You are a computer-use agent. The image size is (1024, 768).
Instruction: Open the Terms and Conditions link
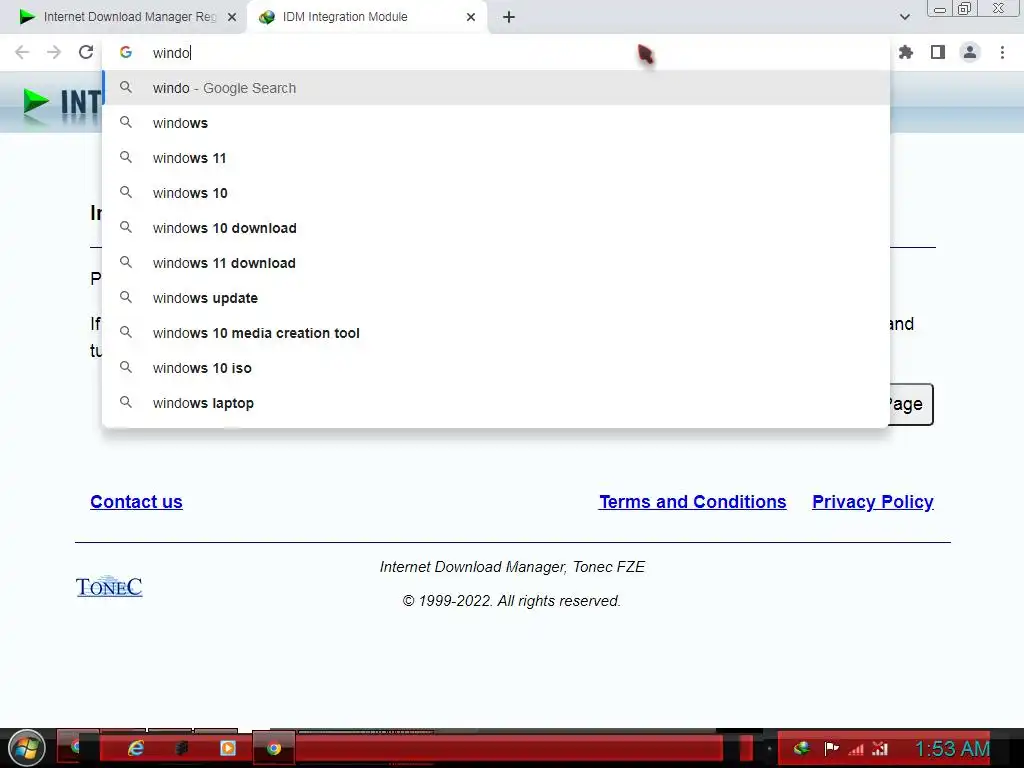click(x=692, y=502)
